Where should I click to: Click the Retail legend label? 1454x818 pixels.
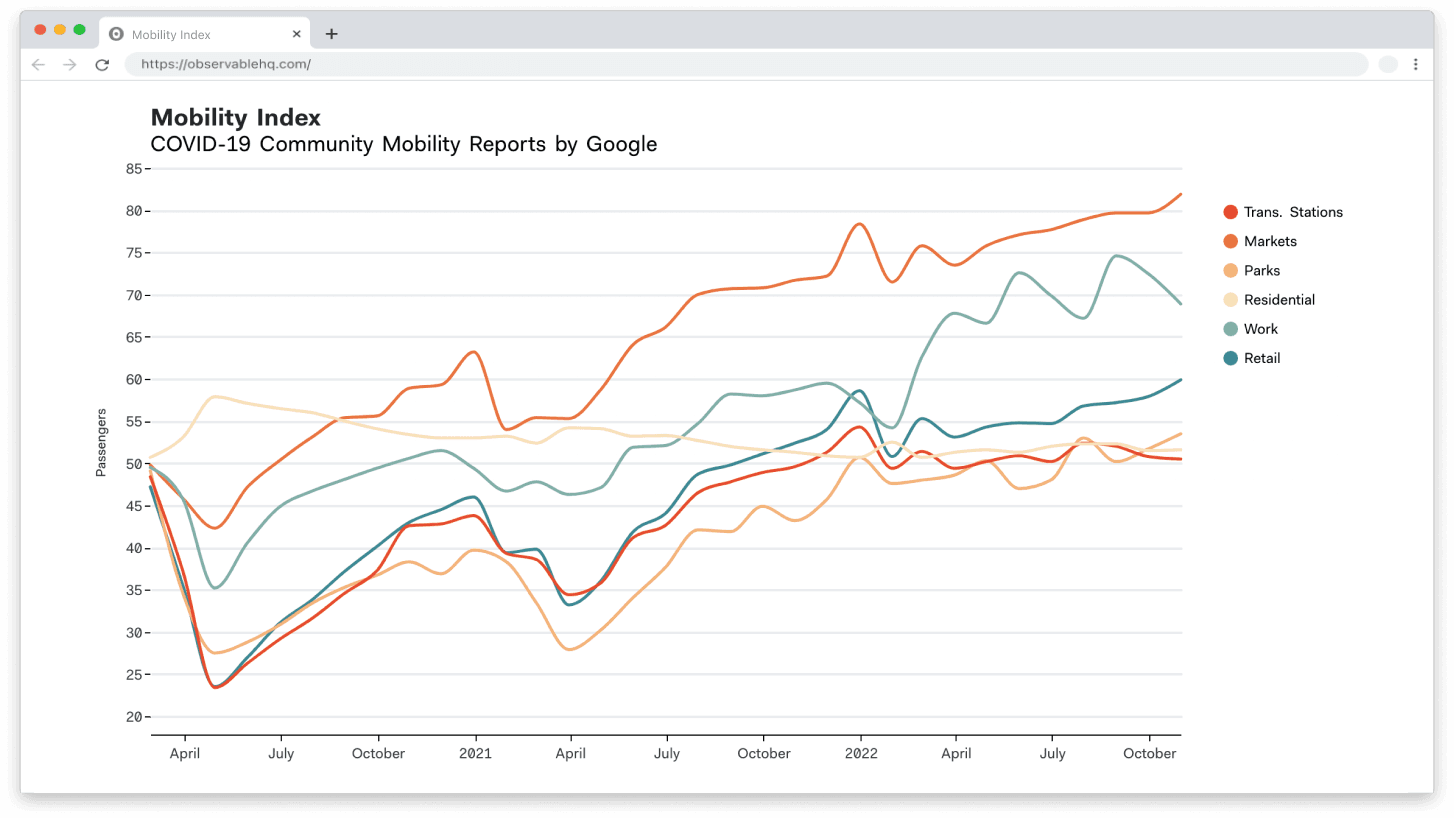click(1261, 358)
